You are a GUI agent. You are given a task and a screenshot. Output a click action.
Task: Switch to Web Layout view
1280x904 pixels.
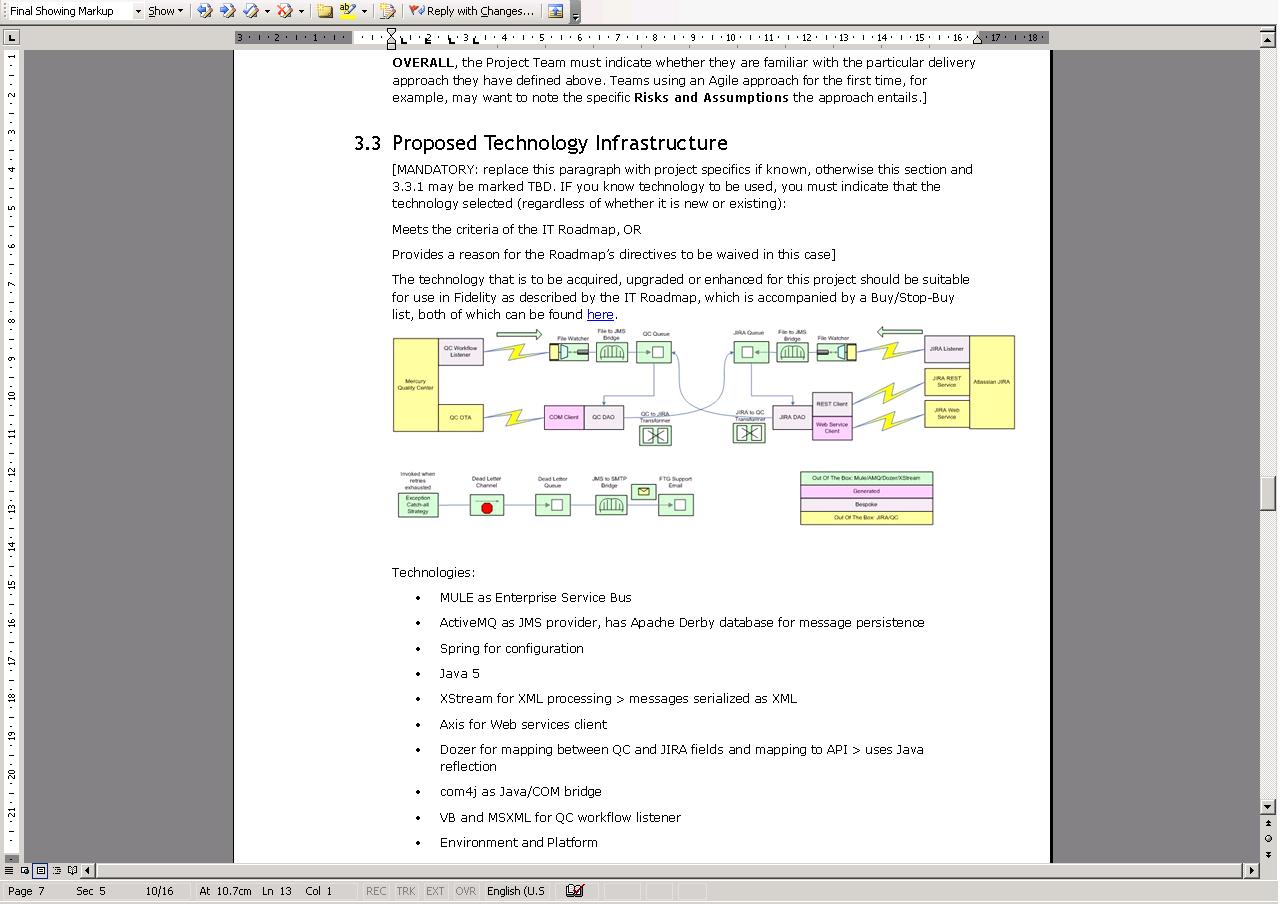pos(24,870)
